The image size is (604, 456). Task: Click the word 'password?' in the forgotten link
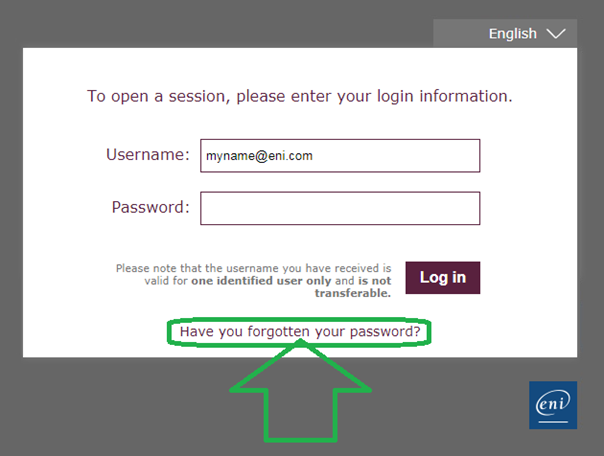(385, 332)
